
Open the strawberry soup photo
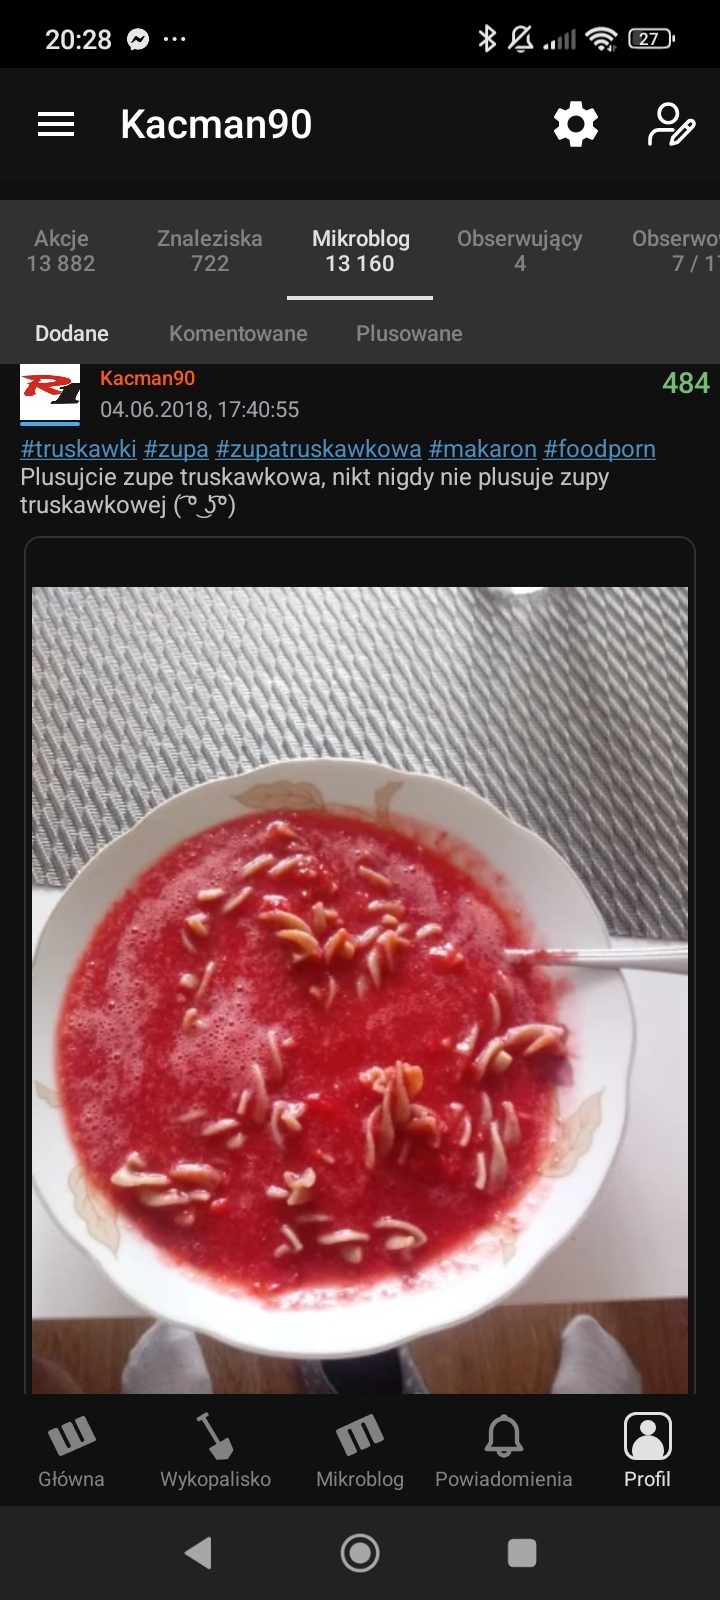tap(360, 990)
